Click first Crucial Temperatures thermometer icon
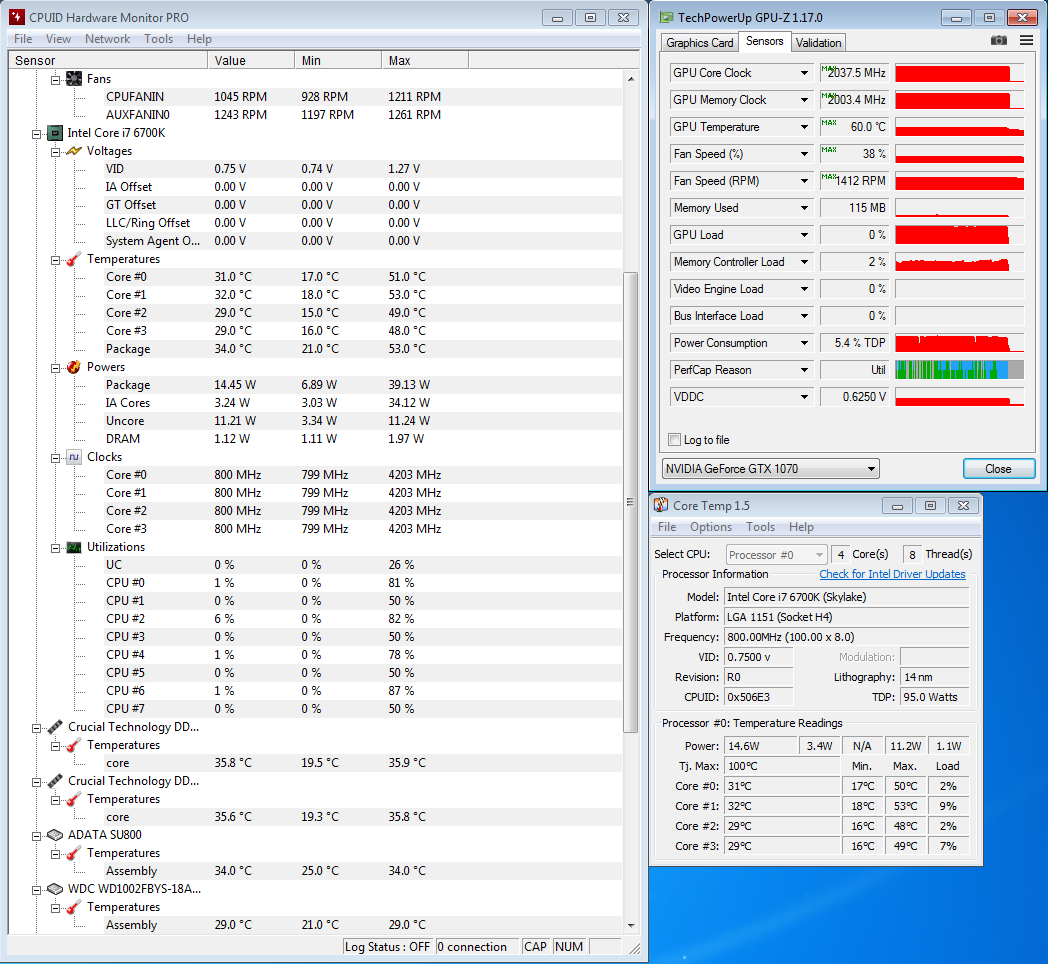This screenshot has width=1048, height=964. [74, 745]
